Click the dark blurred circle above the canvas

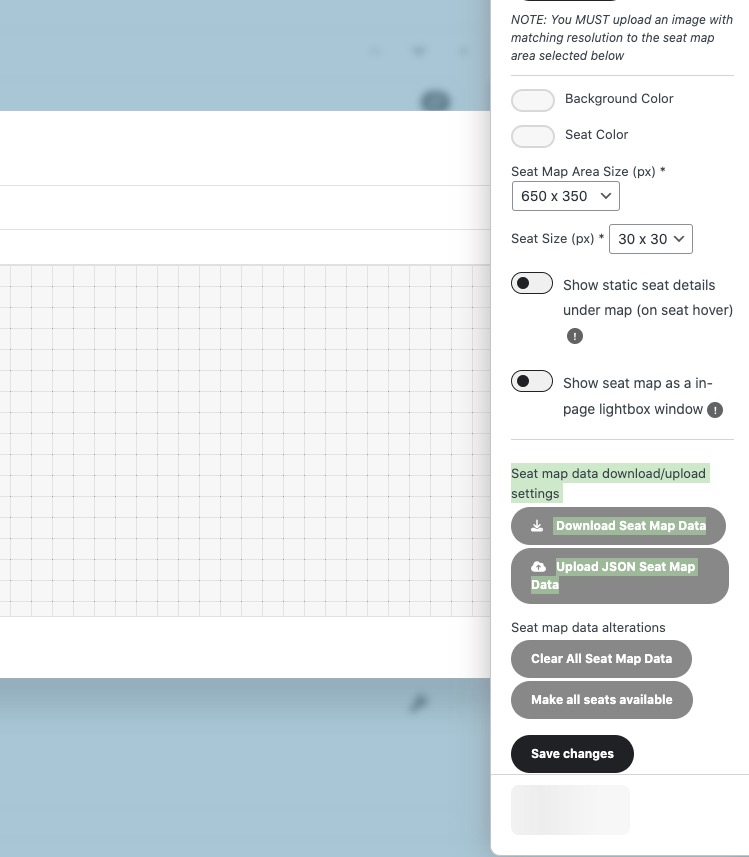tap(435, 101)
